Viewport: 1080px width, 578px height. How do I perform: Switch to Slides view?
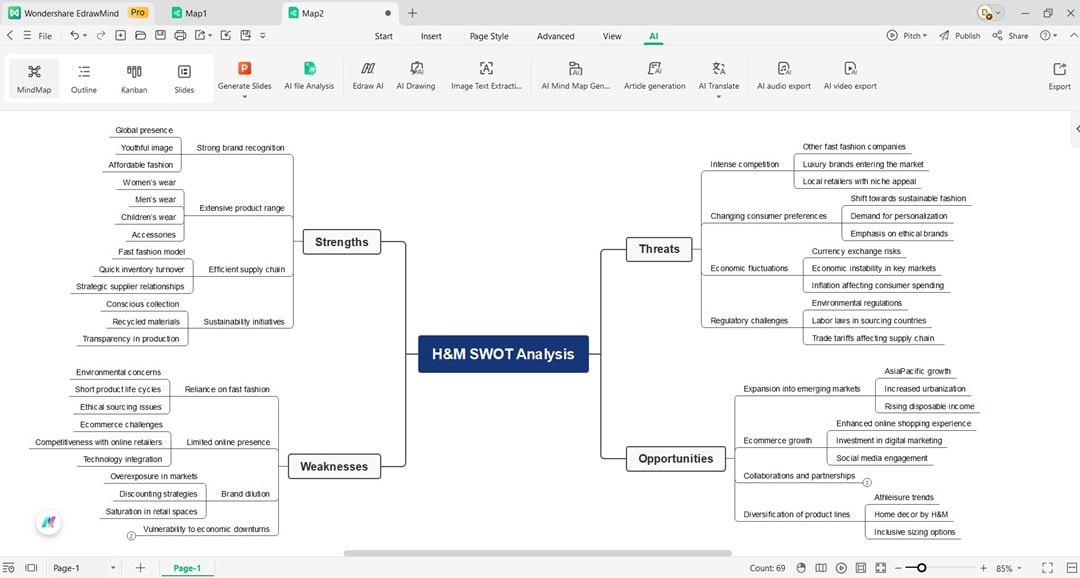184,79
